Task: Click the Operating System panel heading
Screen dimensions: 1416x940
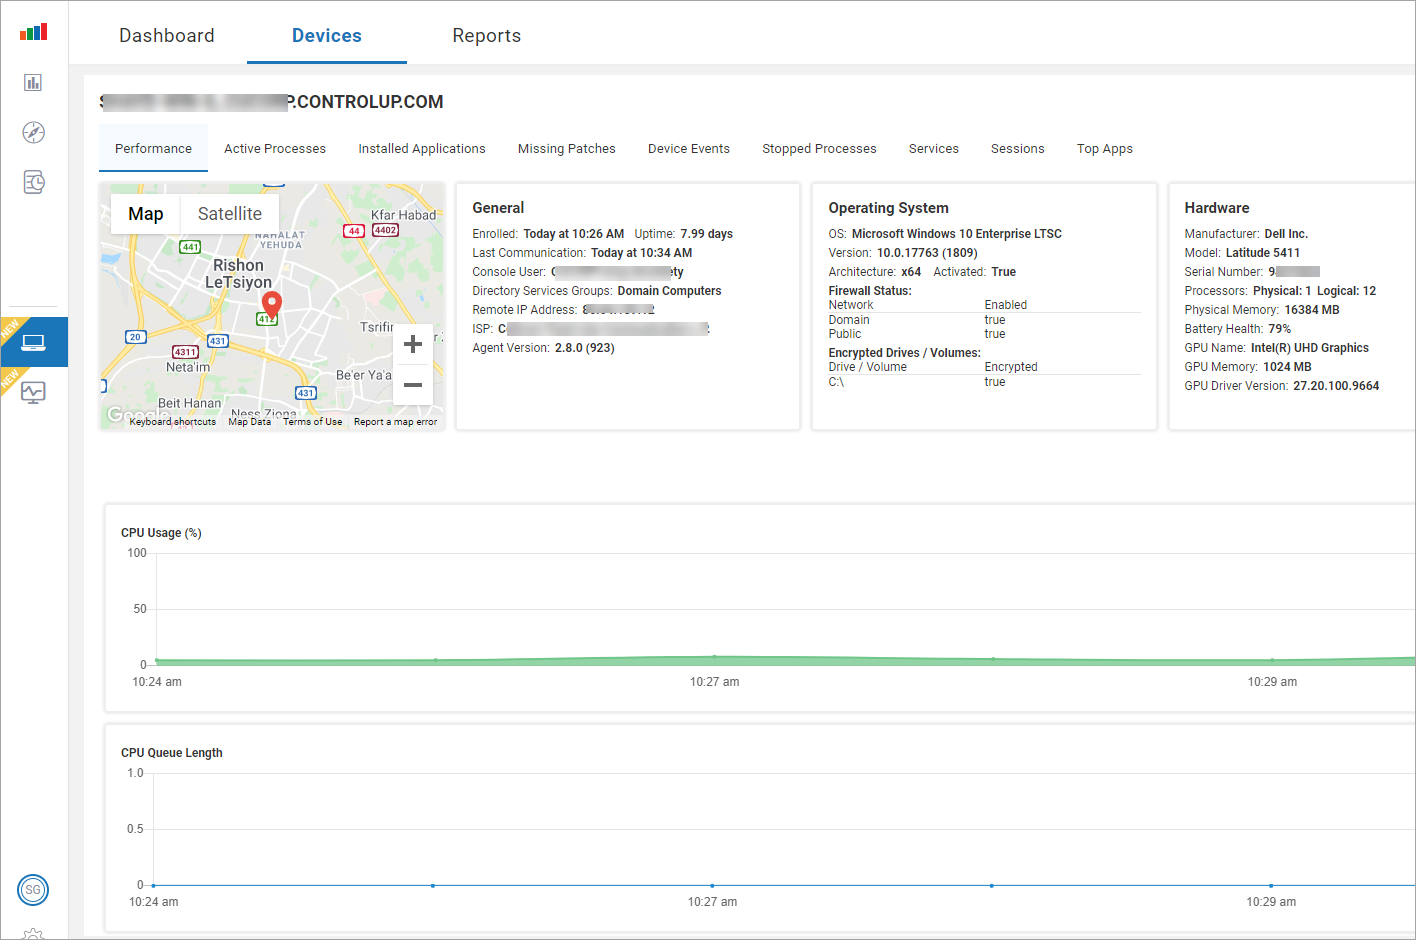Action: point(888,208)
